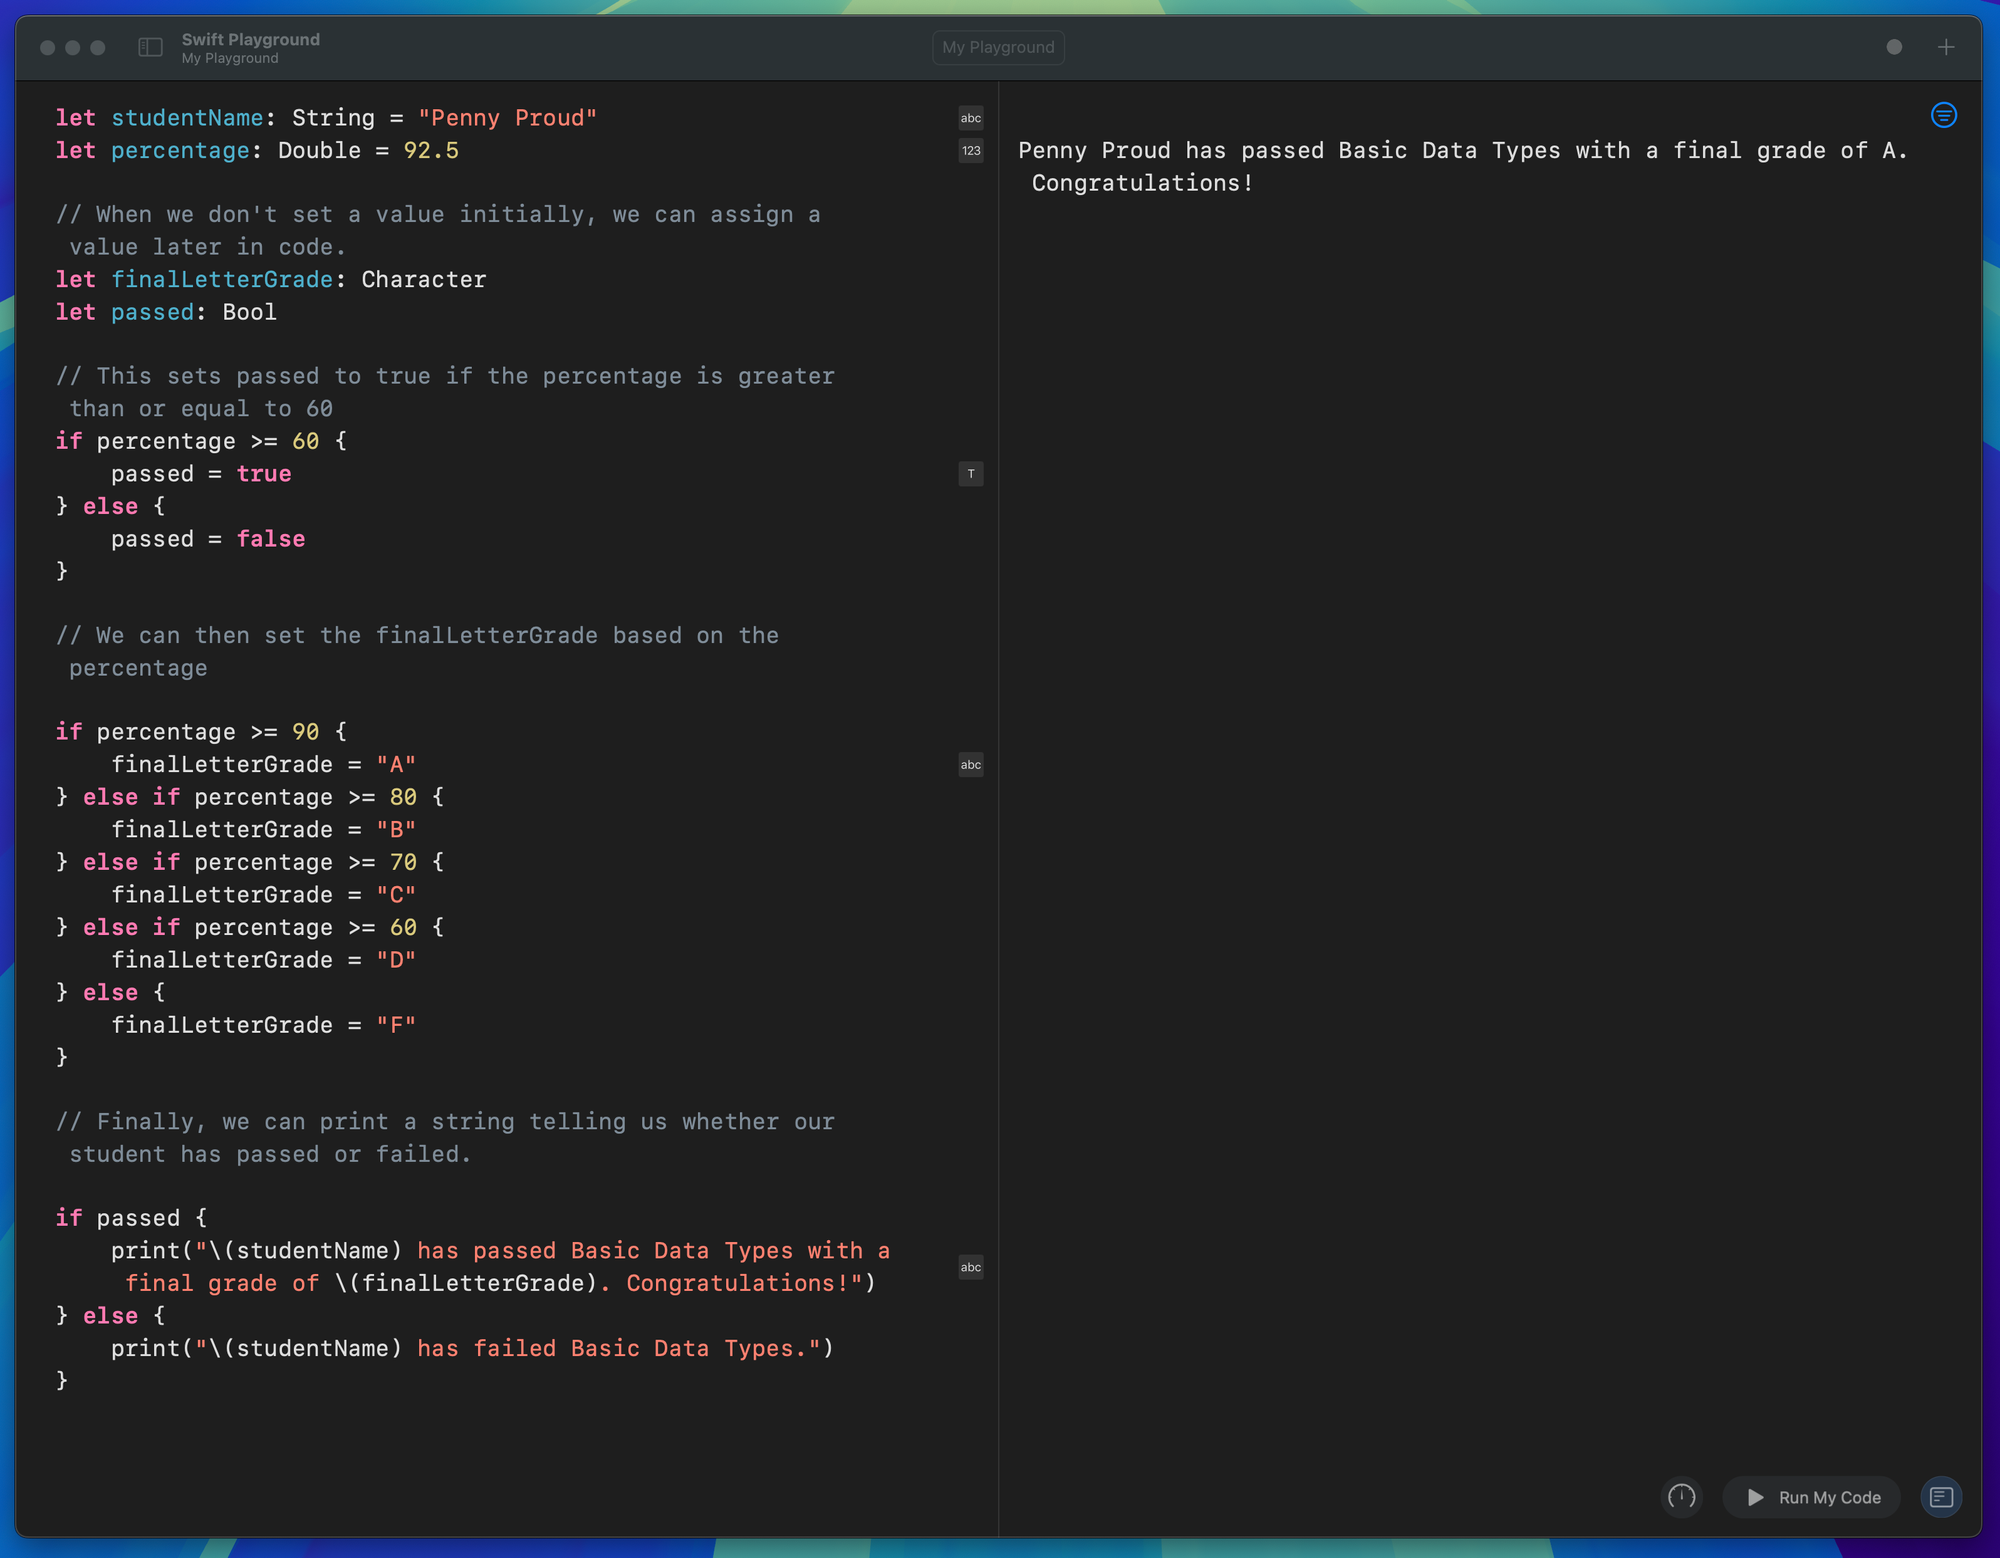Click the red close window button
Viewport: 2000px width, 1558px height.
pos(47,47)
